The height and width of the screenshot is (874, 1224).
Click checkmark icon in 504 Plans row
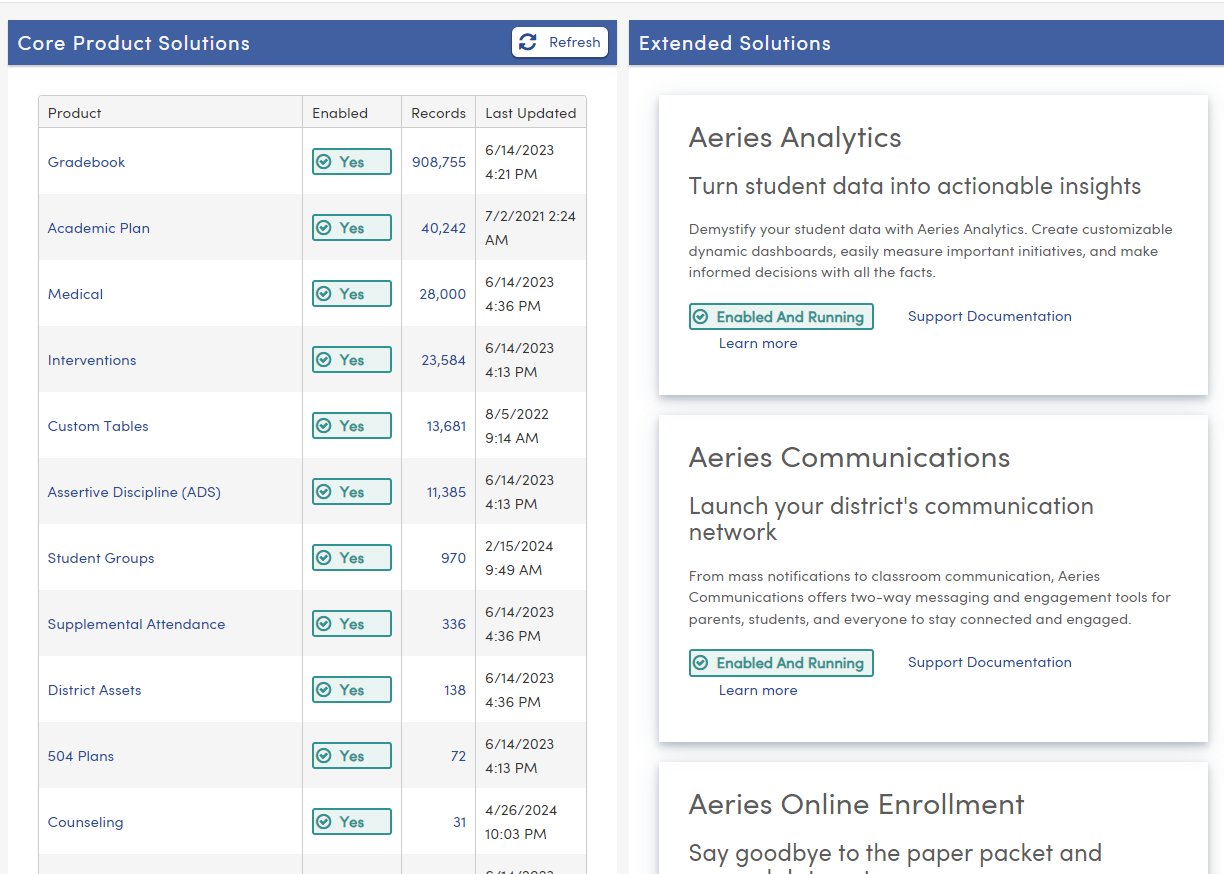coord(324,756)
